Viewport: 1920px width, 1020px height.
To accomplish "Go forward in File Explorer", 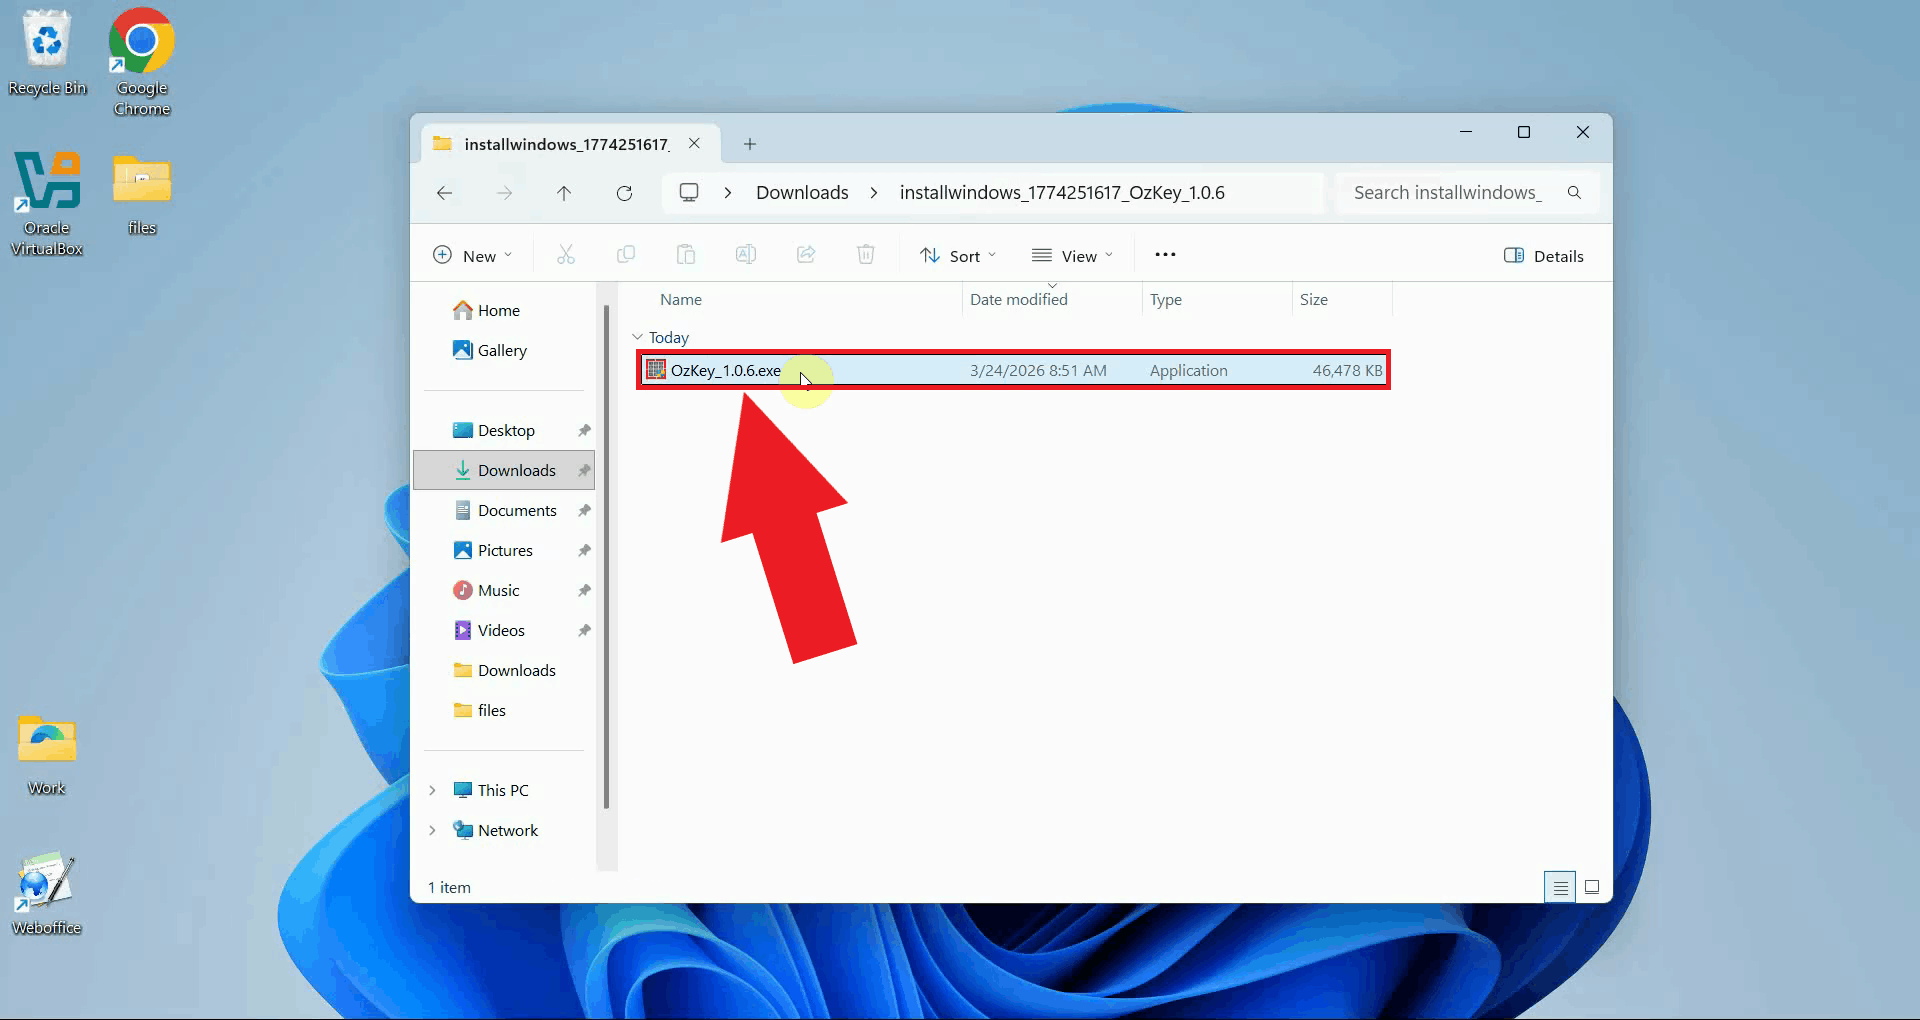I will pyautogui.click(x=505, y=193).
